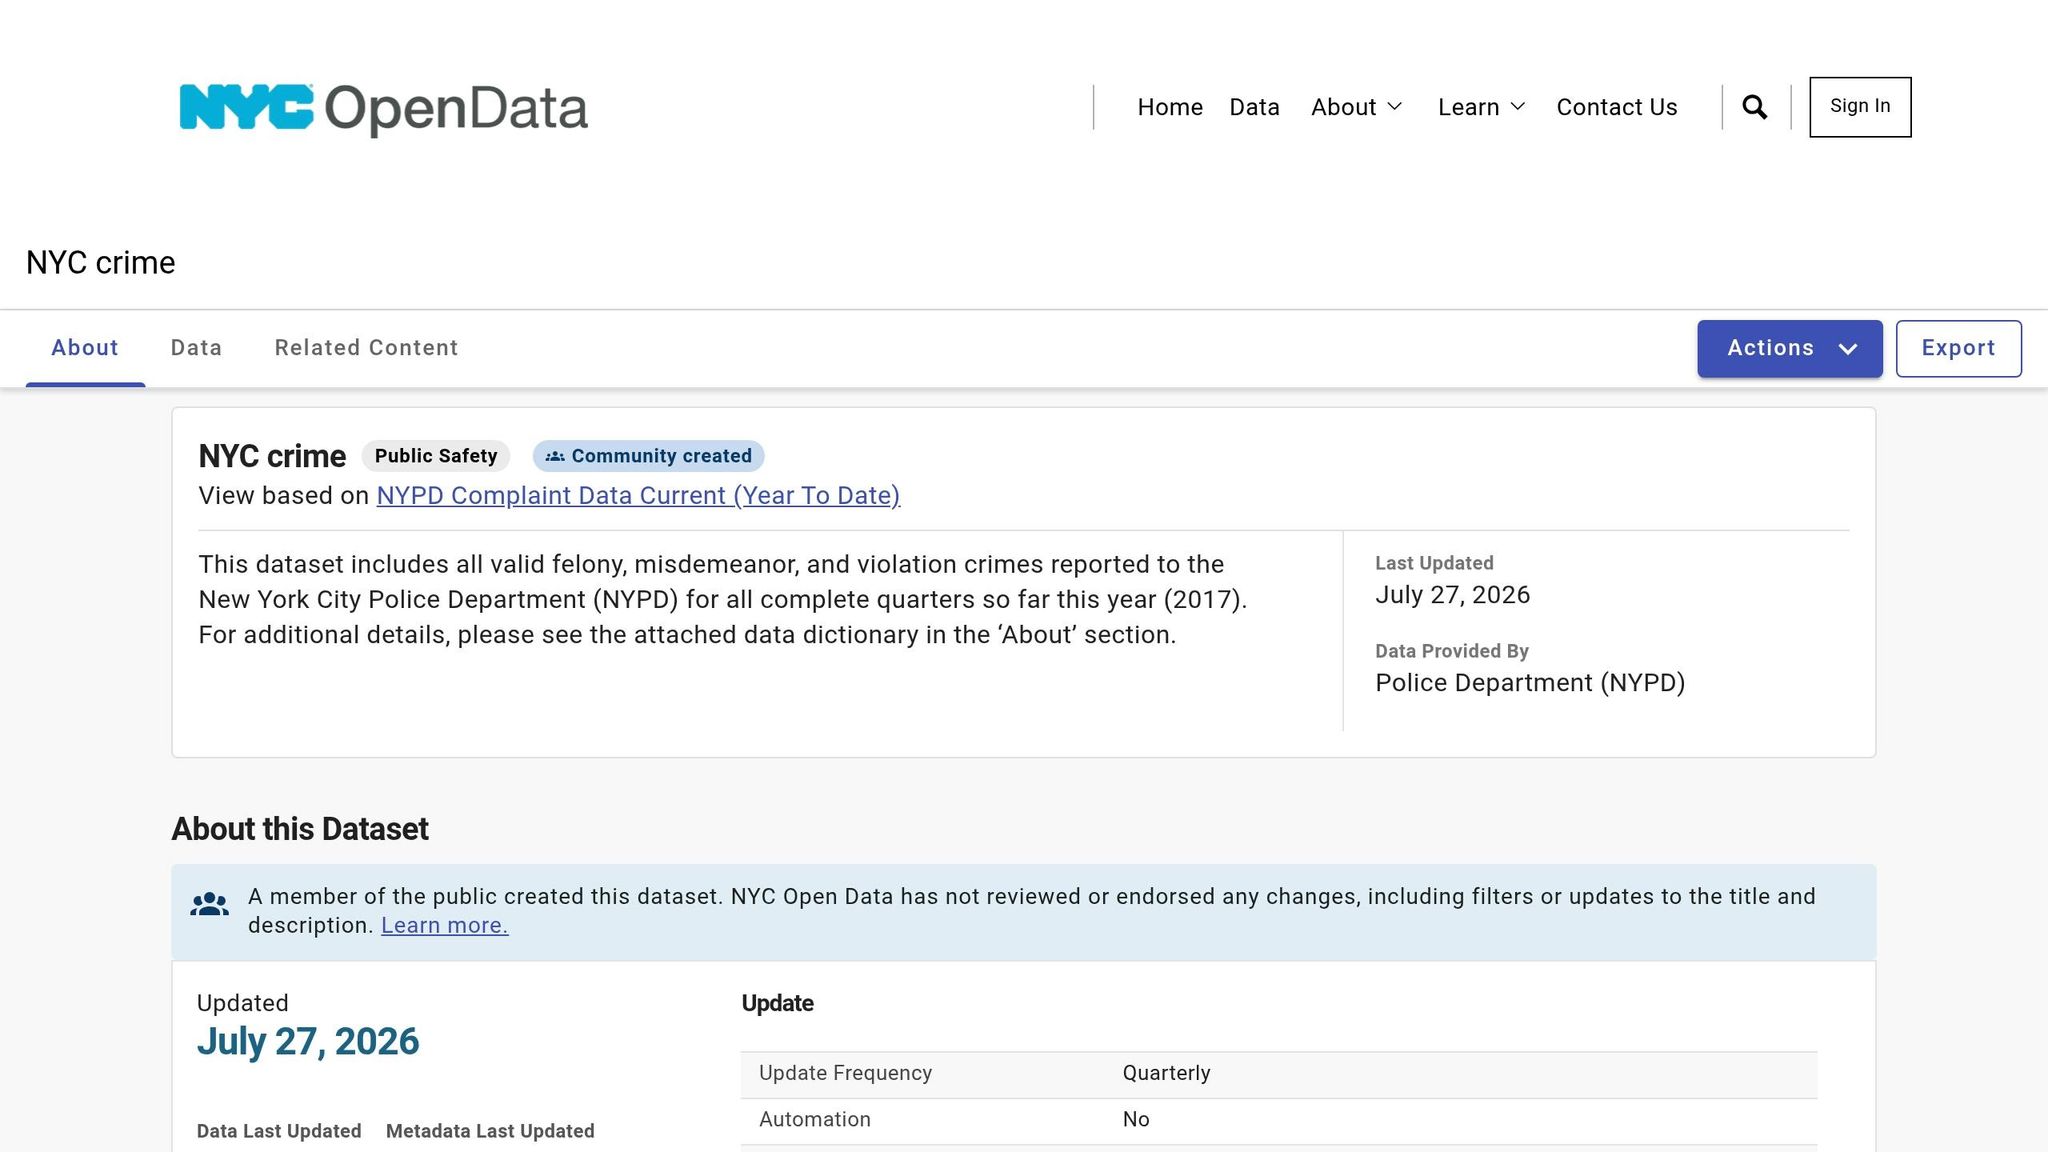Open Data in the top navigation
This screenshot has height=1152, width=2048.
point(1254,107)
